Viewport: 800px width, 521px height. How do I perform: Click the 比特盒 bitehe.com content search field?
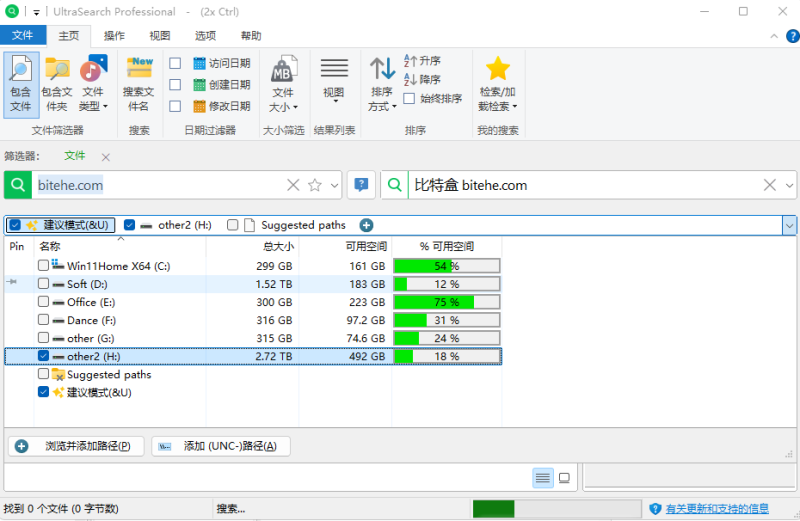584,185
